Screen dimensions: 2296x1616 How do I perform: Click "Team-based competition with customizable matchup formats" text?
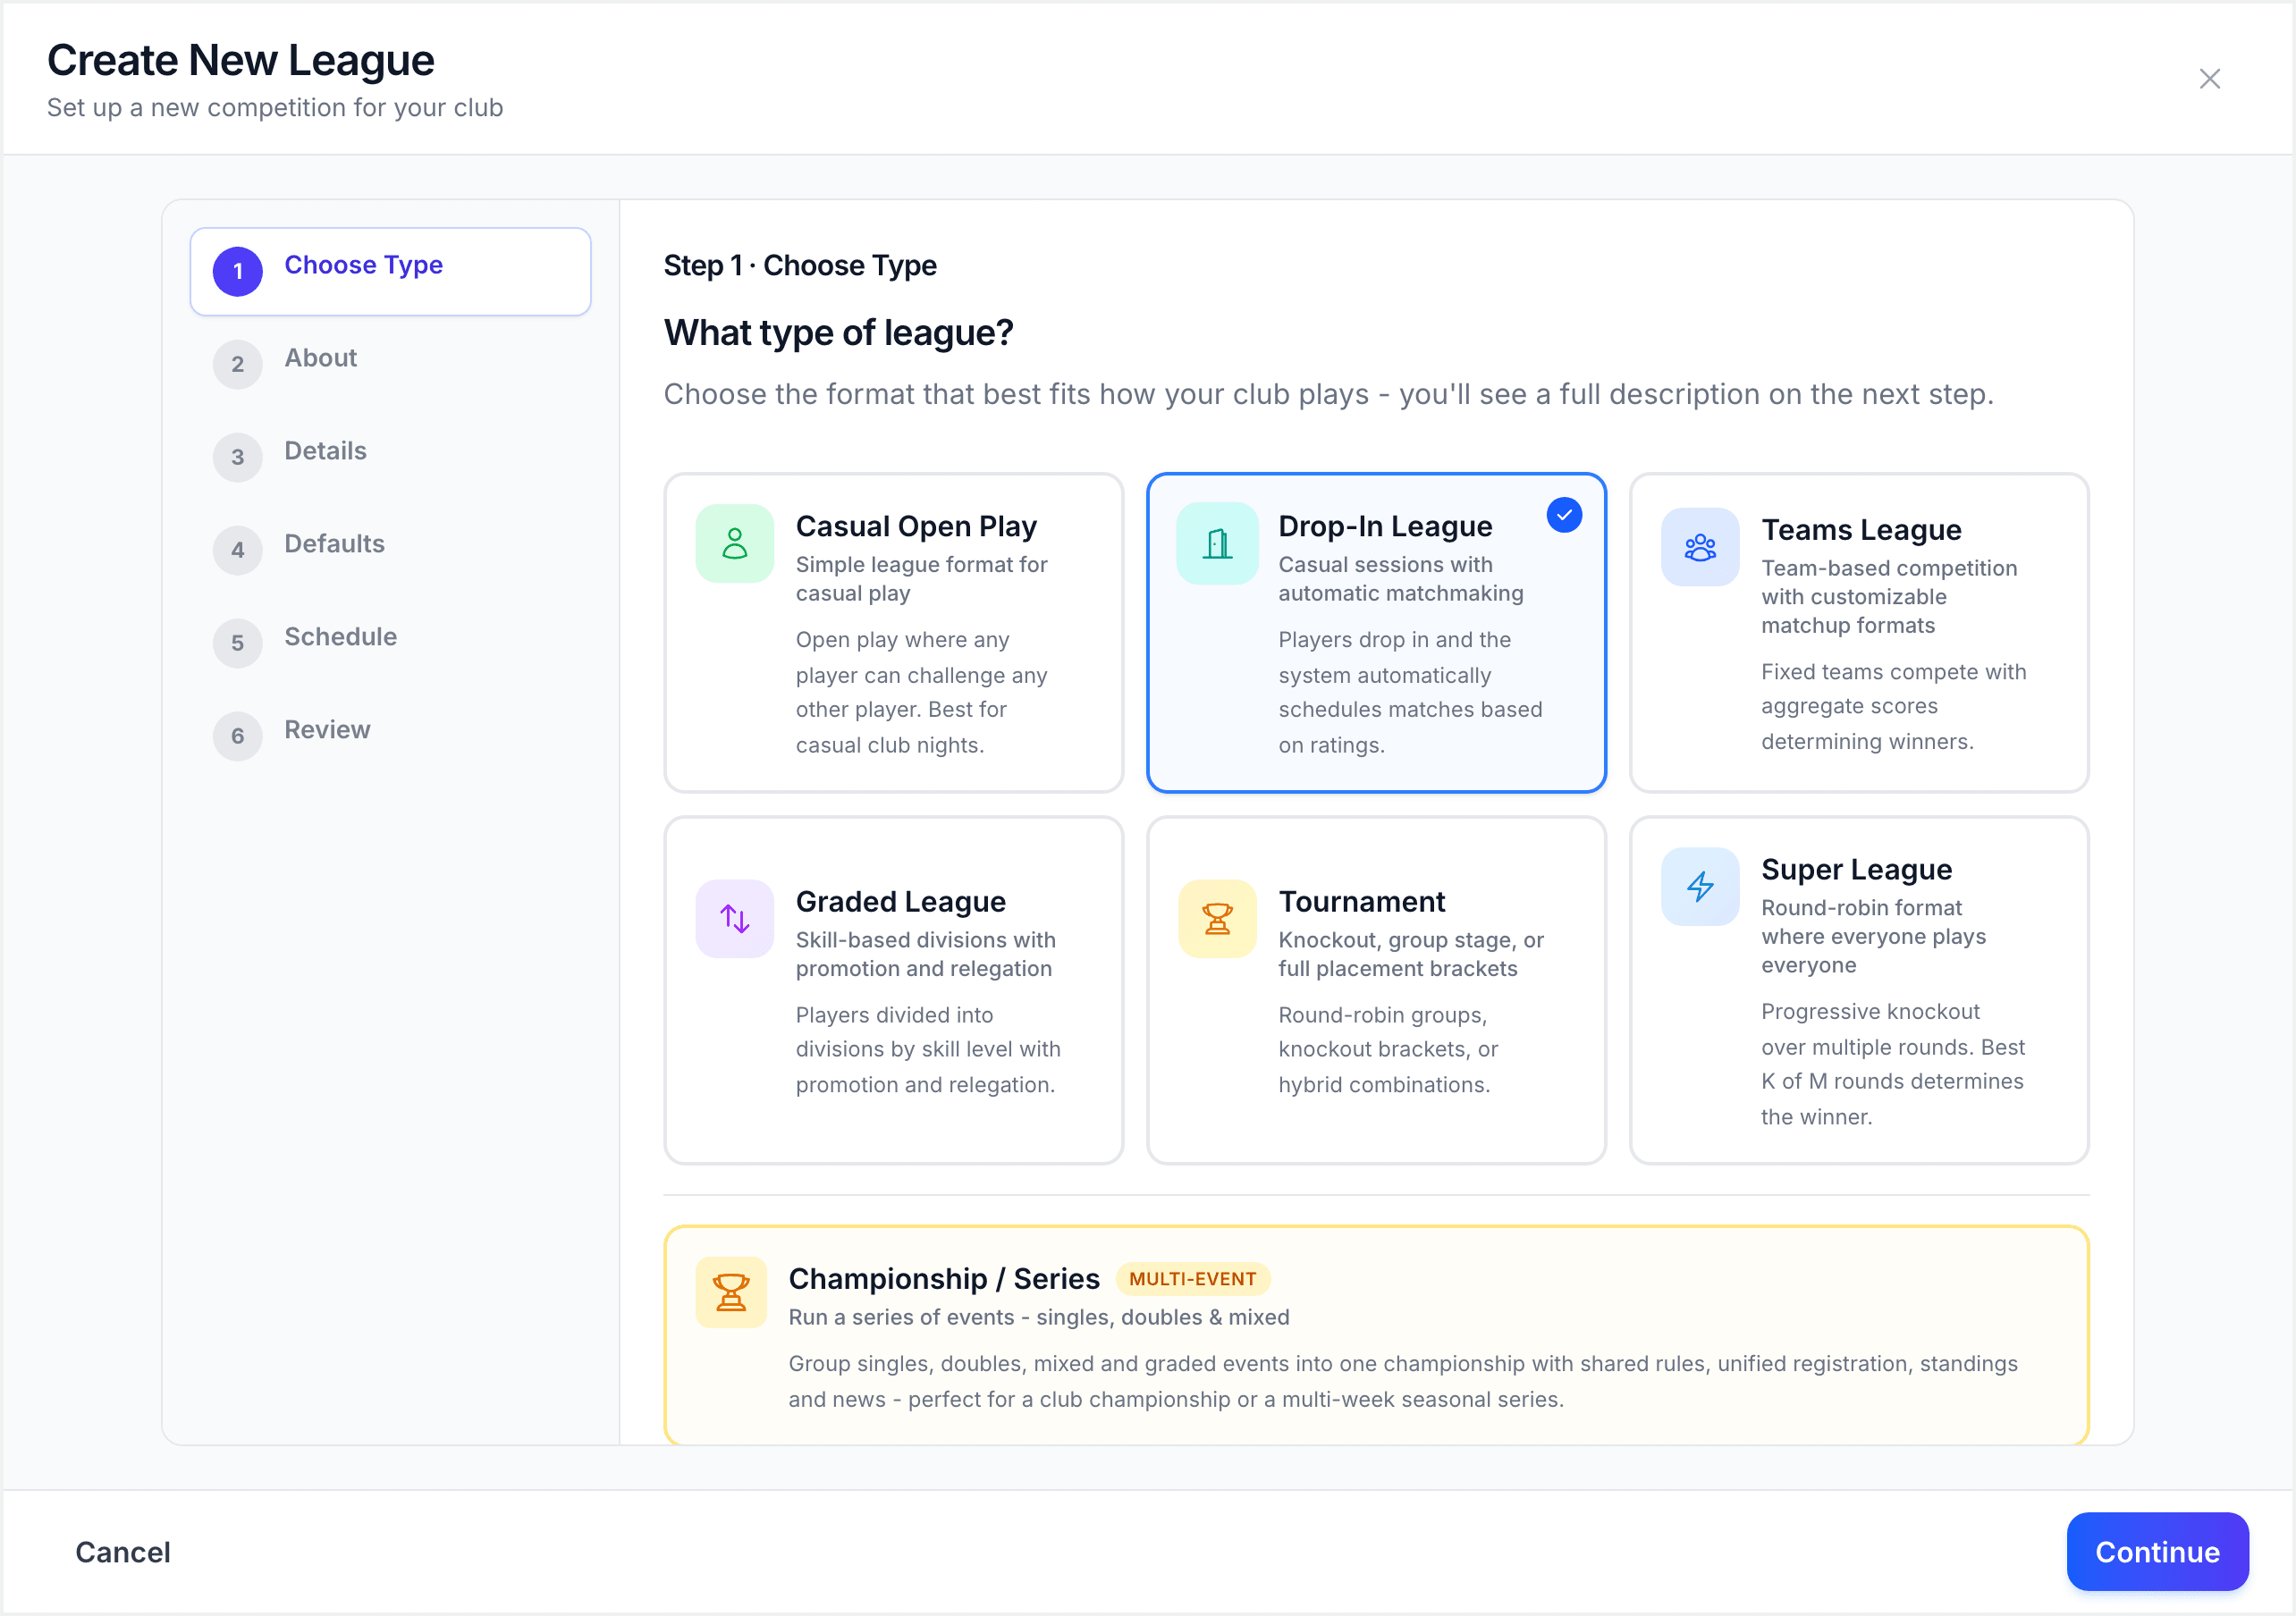pos(1889,597)
